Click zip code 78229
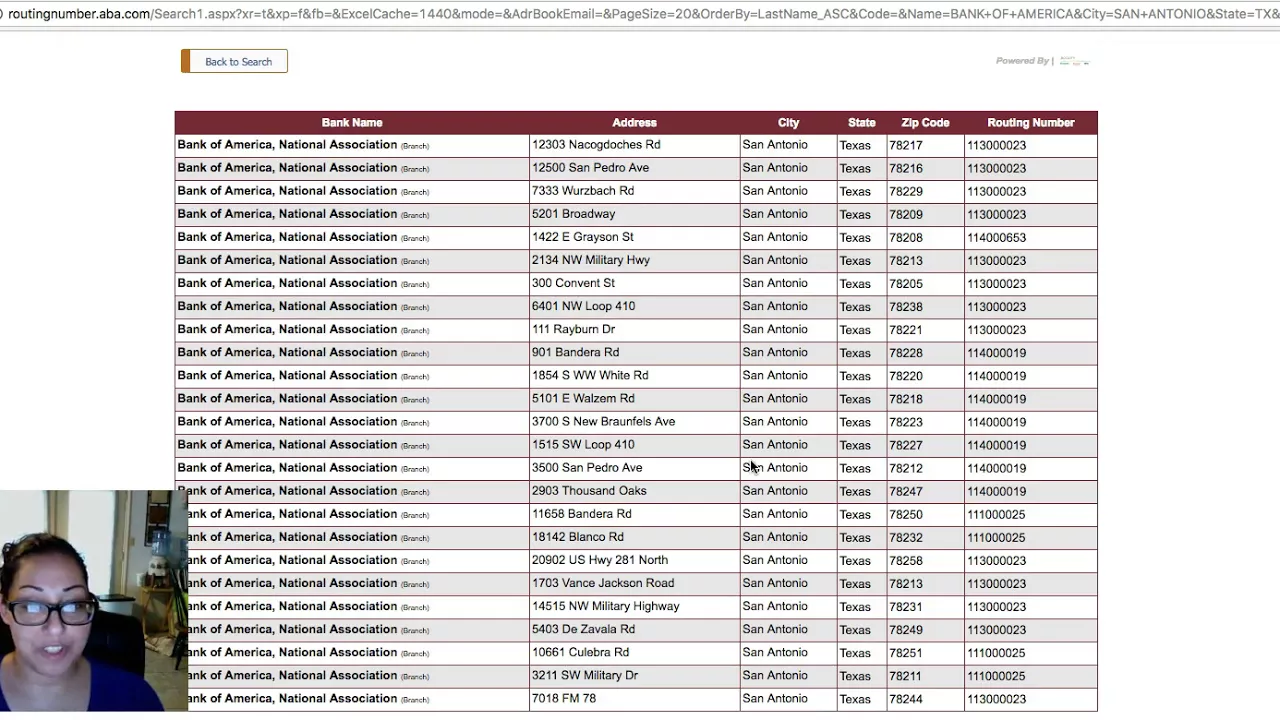Image resolution: width=1280 pixels, height=720 pixels. (x=906, y=191)
